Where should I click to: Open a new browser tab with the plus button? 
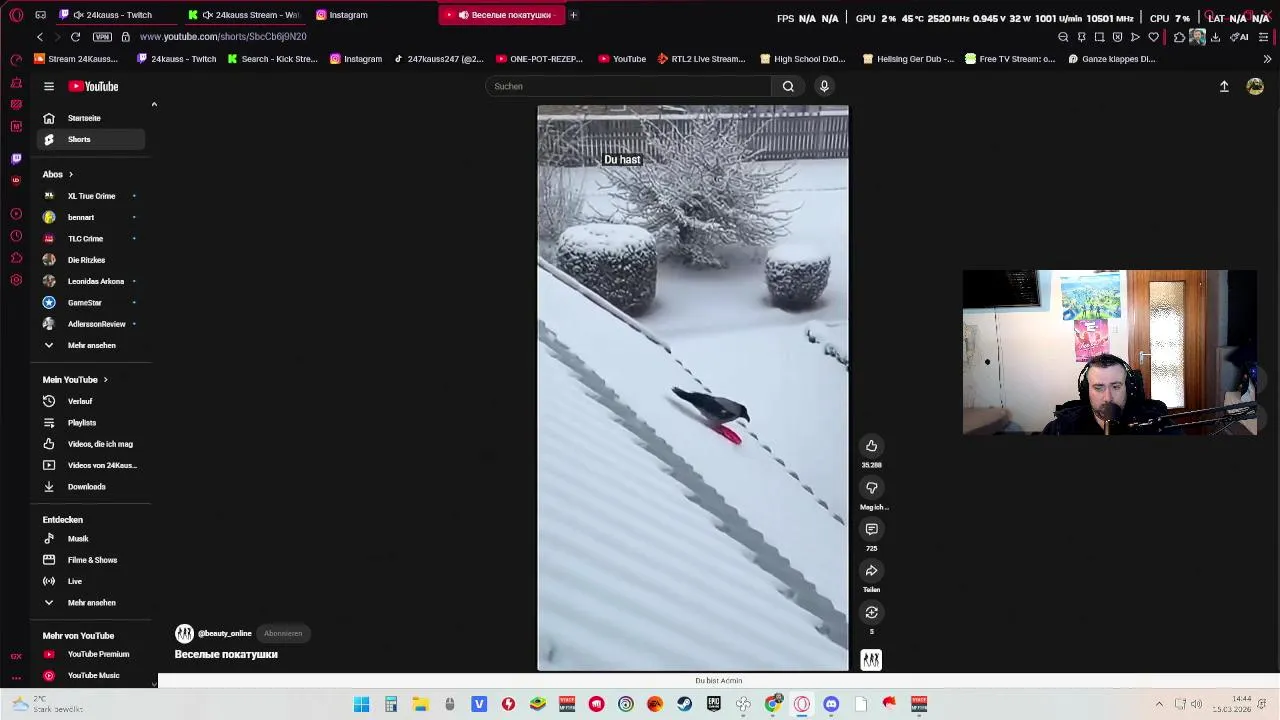[x=573, y=15]
